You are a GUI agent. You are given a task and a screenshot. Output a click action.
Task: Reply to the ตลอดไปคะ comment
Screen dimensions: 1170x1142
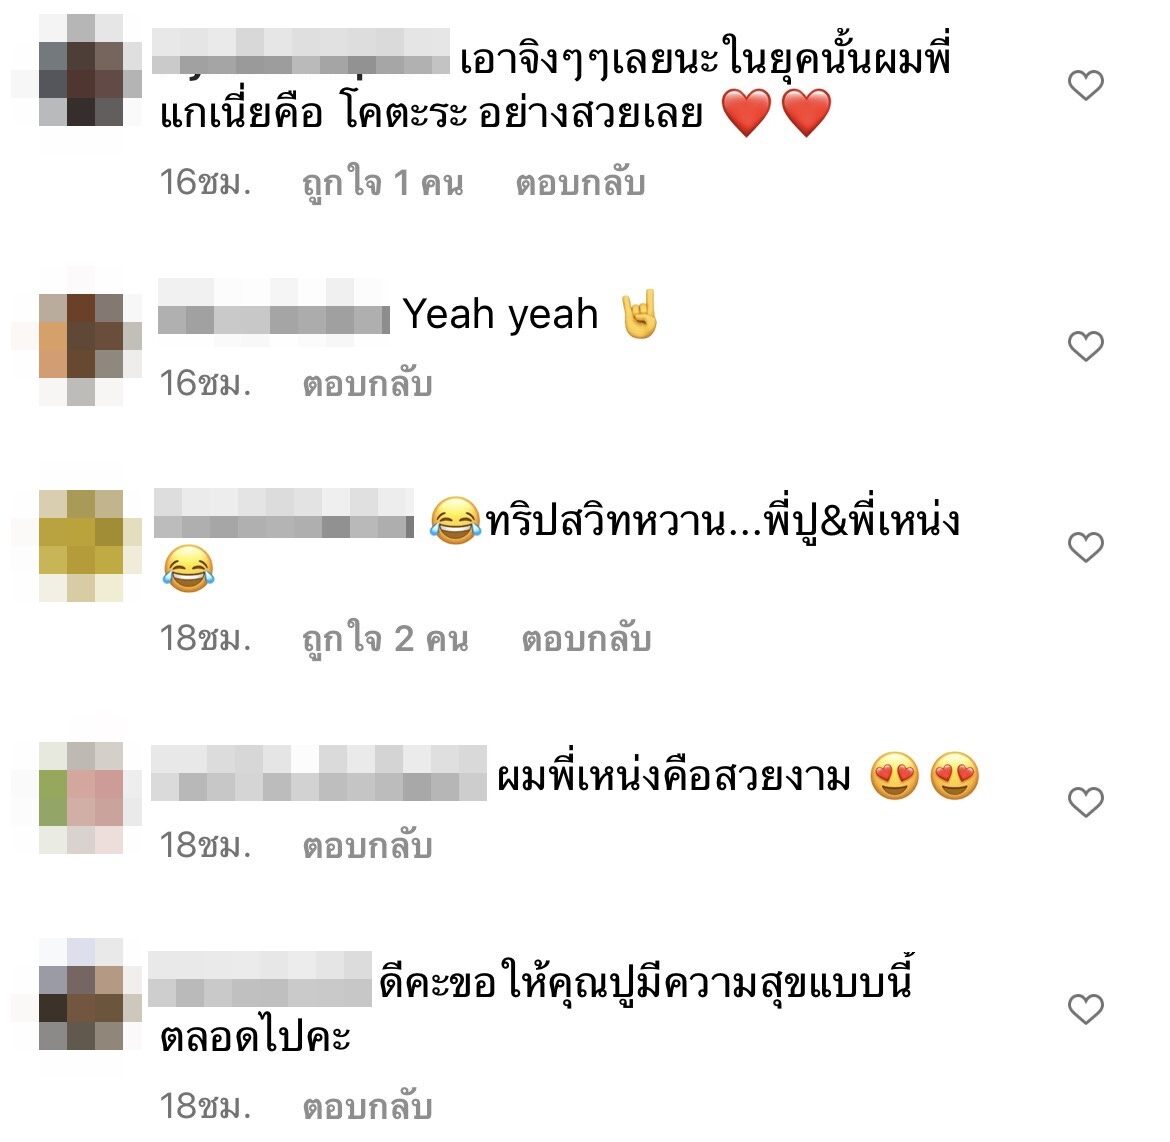pos(367,1107)
